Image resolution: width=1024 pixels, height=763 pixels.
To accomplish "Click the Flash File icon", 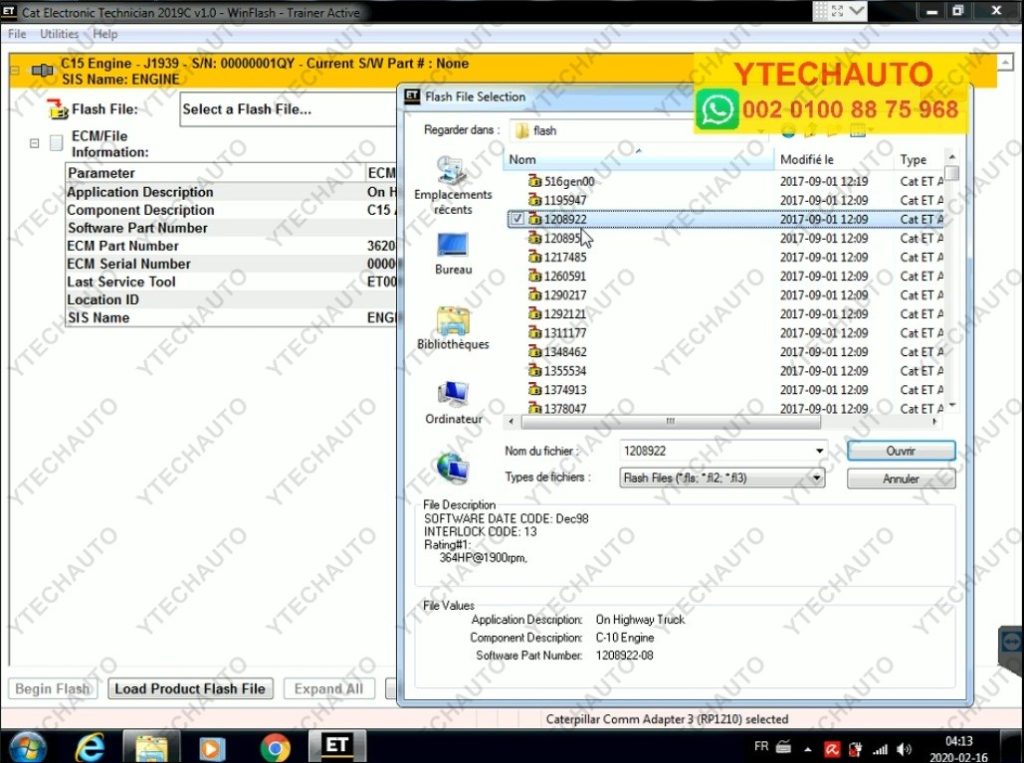I will 58,109.
